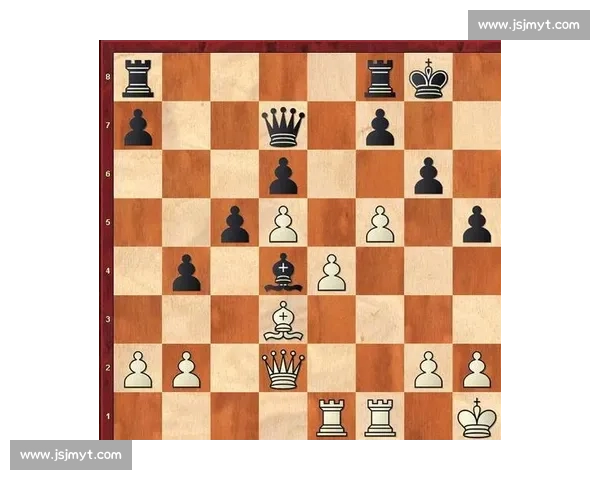Pick the white pawn on b2
Image resolution: width=600 pixels, height=480 pixels.
click(x=186, y=370)
